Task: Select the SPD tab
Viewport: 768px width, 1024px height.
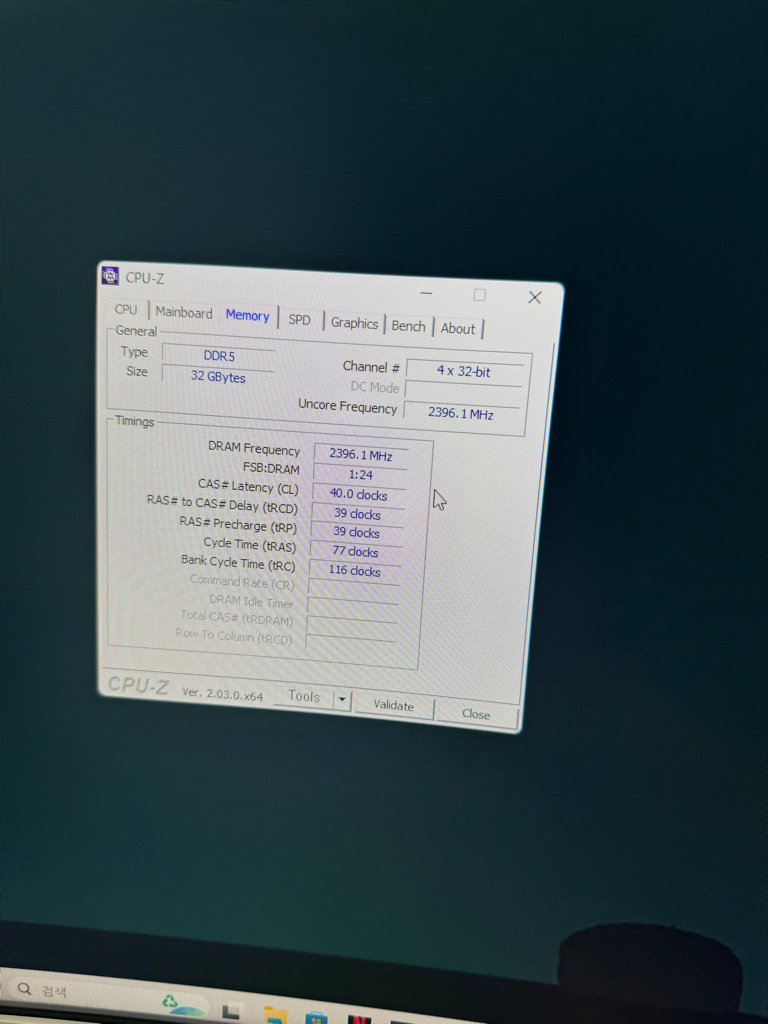Action: (x=300, y=320)
